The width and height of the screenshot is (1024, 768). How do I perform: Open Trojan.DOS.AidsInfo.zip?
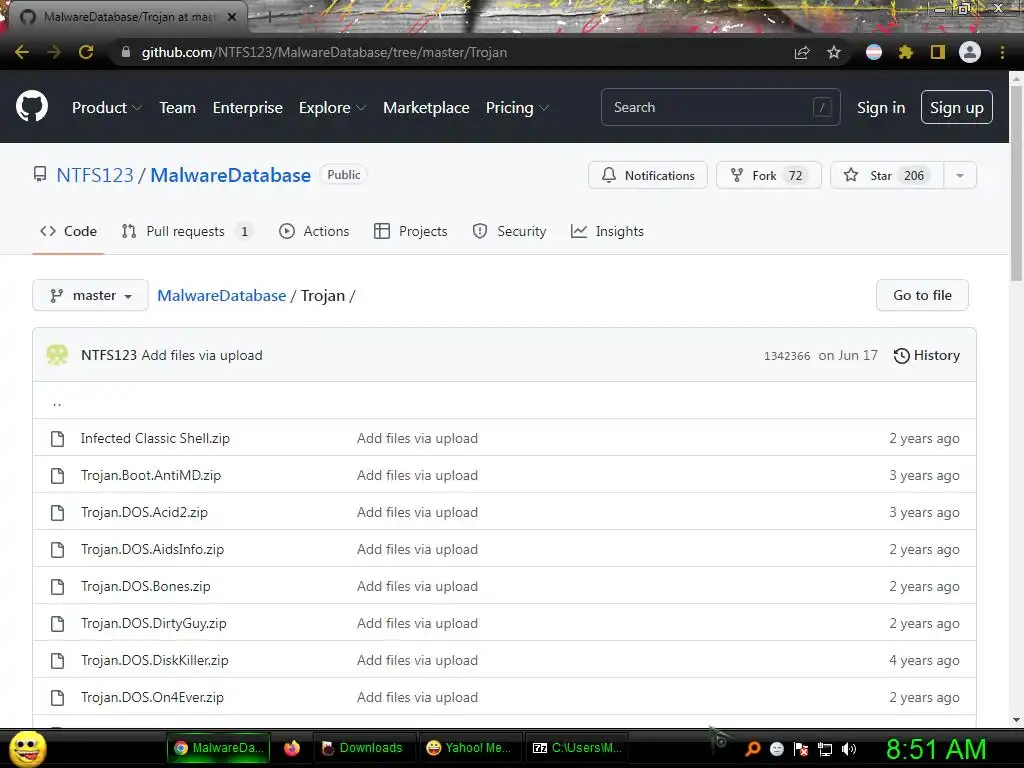(152, 549)
